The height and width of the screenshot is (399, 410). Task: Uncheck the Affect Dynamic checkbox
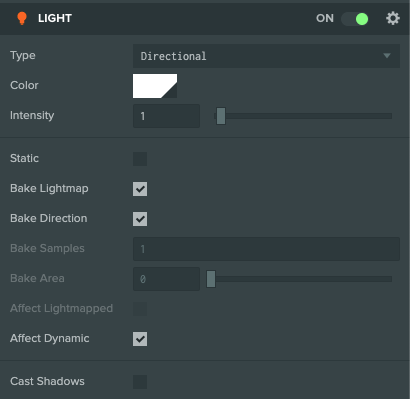(140, 339)
